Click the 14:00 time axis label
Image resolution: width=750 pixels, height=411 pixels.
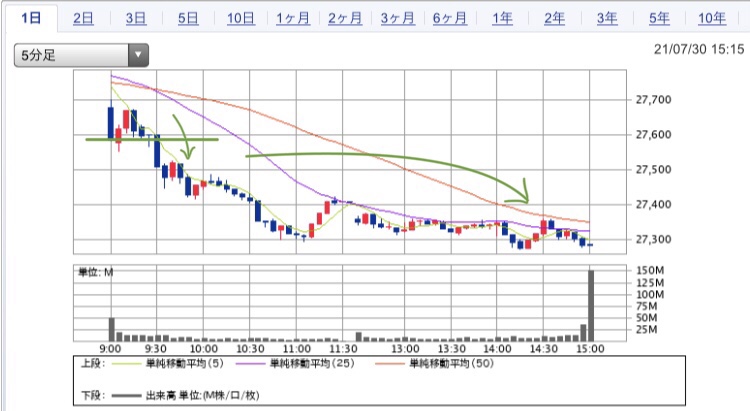pyautogui.click(x=497, y=349)
